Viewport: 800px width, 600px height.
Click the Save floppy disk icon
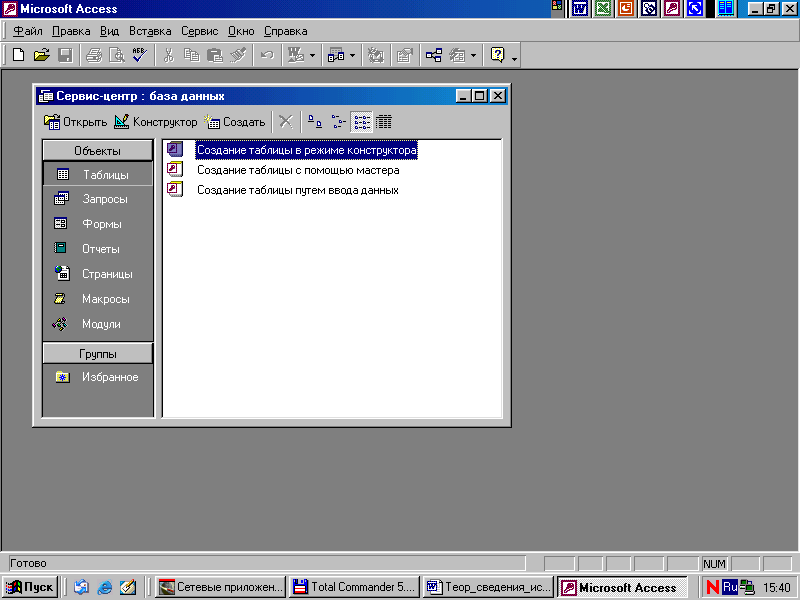pos(65,55)
